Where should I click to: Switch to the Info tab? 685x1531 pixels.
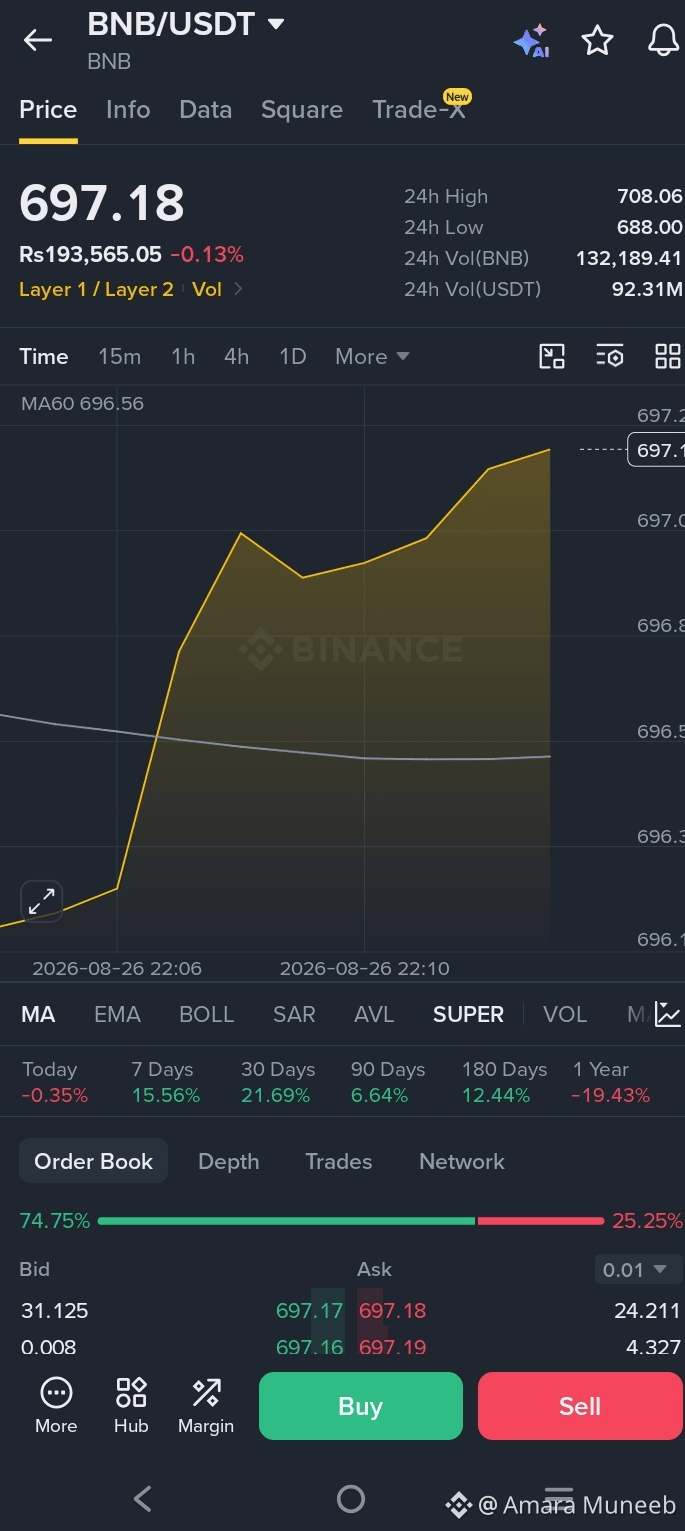(128, 110)
